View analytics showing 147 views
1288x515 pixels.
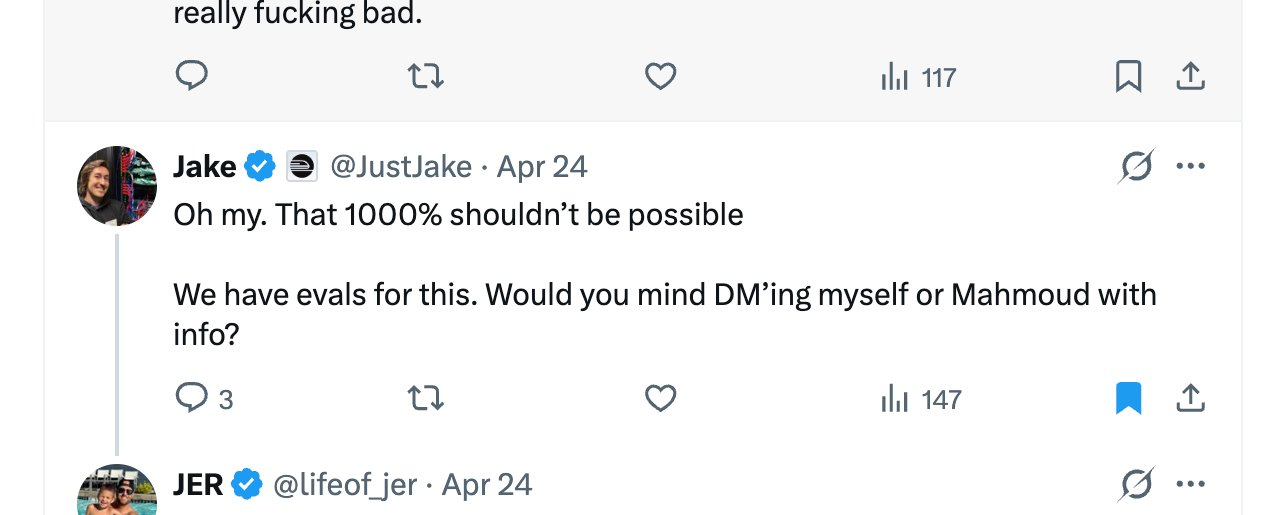pos(921,400)
